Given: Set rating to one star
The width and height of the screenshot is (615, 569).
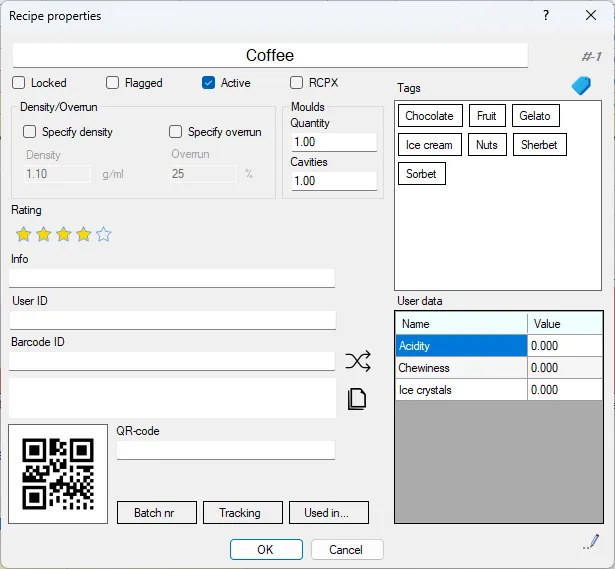Looking at the screenshot, I should click(24, 235).
